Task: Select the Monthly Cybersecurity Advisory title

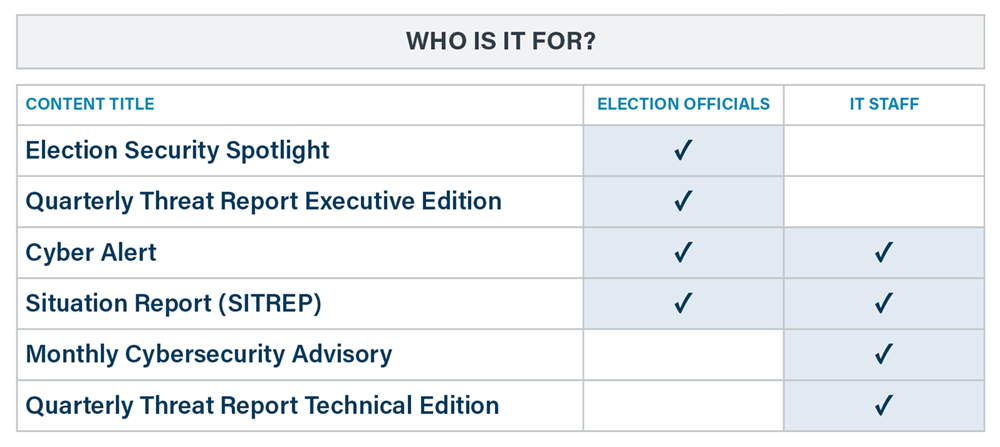Action: pyautogui.click(x=209, y=355)
